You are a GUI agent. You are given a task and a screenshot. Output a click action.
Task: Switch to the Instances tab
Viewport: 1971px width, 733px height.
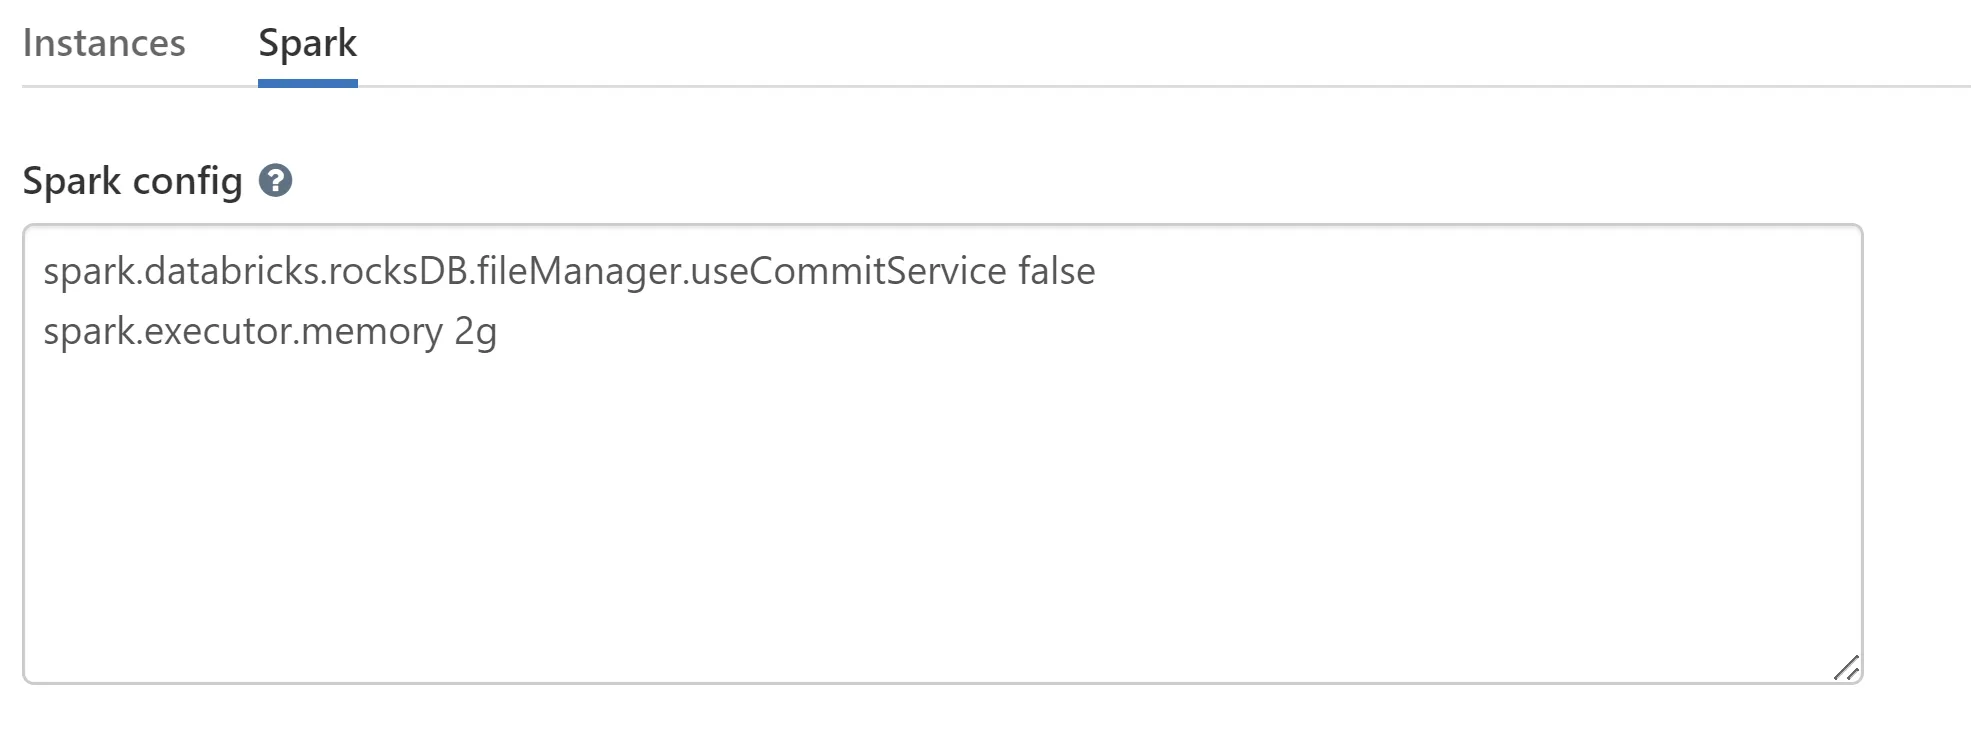pos(104,44)
